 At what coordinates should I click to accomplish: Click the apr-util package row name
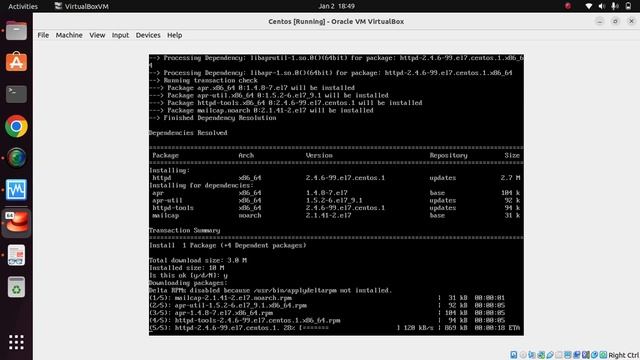(167, 200)
